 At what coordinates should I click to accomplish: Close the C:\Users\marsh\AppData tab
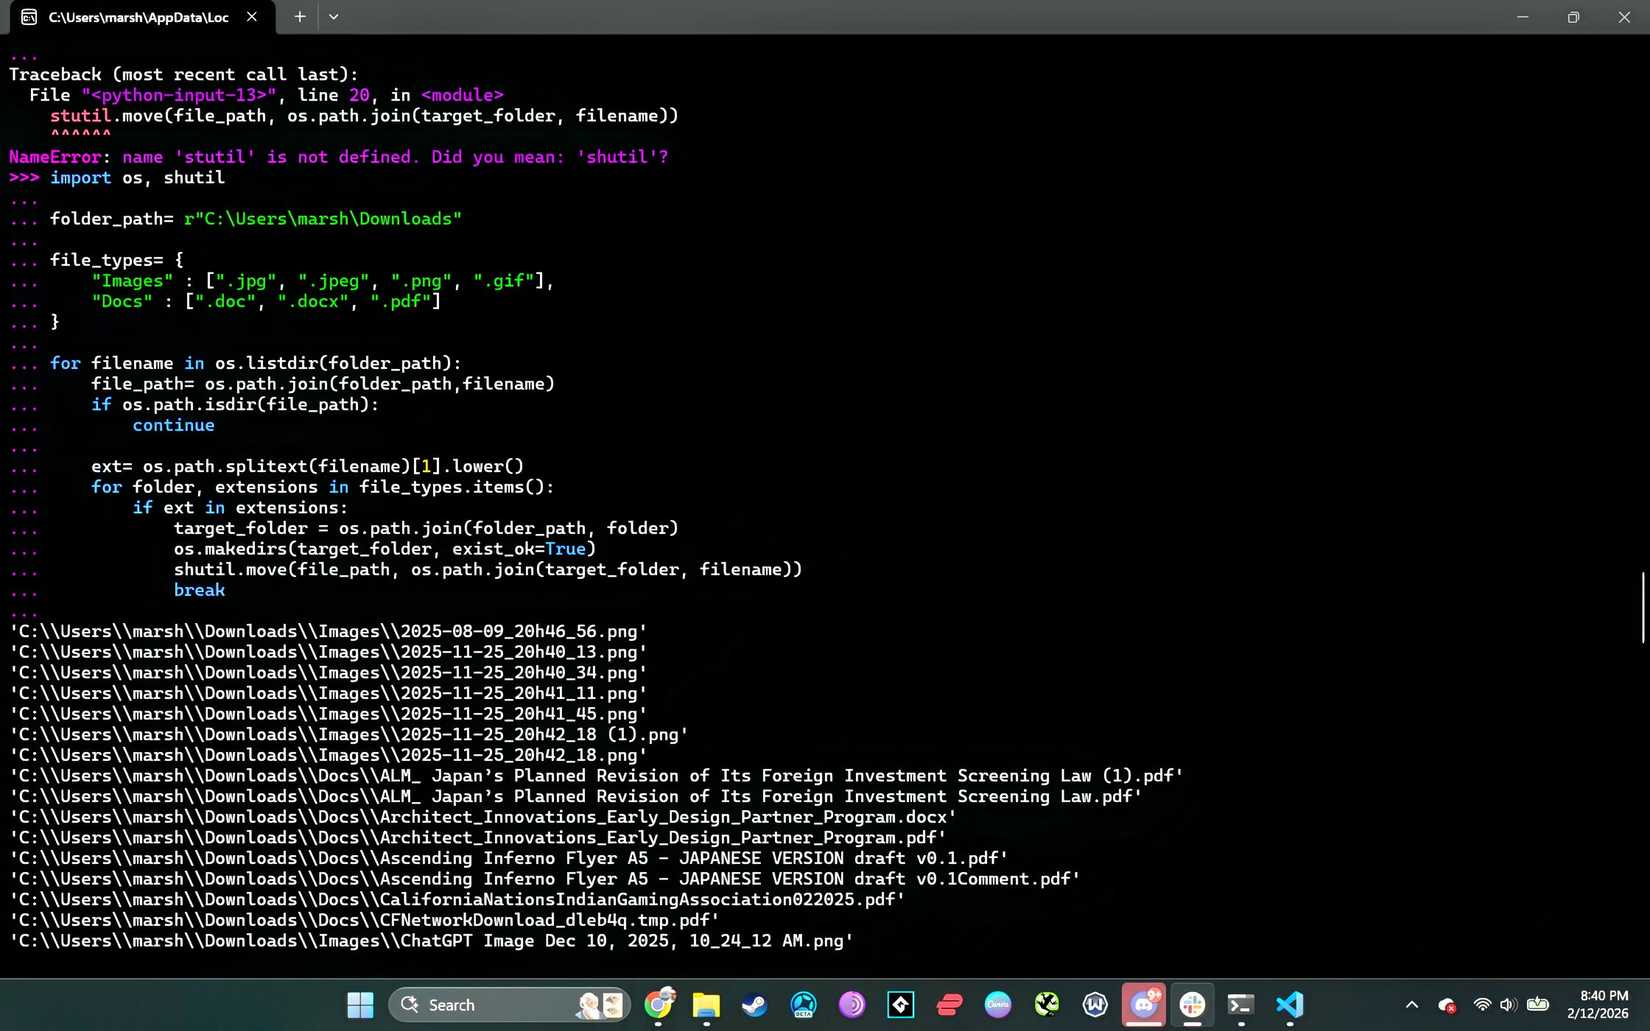[x=252, y=17]
